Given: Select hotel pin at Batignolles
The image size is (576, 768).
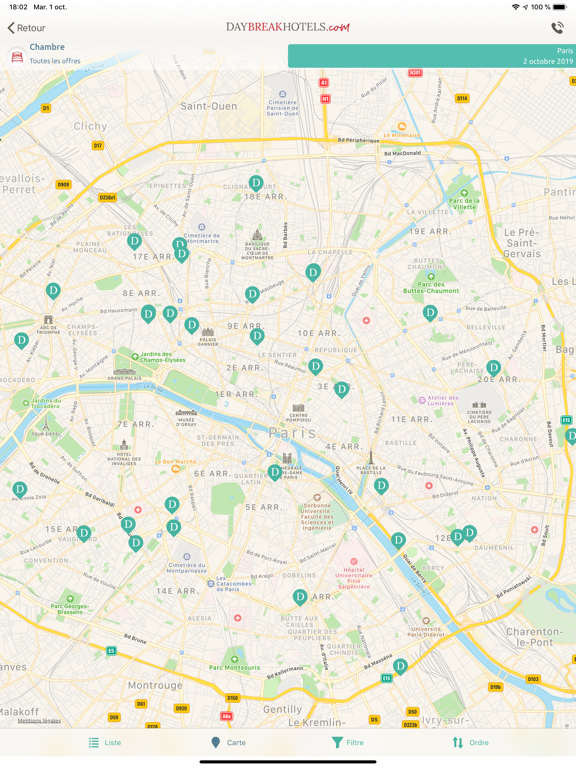Looking at the screenshot, I should (134, 241).
